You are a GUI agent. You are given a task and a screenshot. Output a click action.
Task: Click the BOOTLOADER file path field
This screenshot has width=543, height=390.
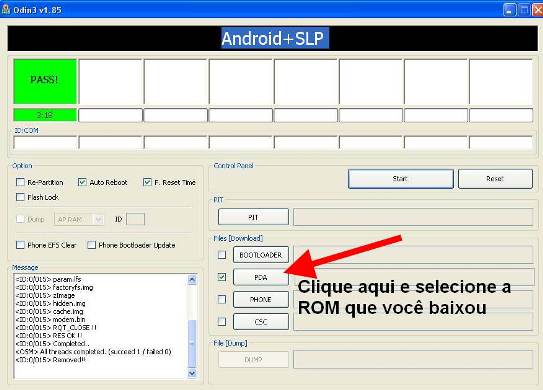coord(413,255)
